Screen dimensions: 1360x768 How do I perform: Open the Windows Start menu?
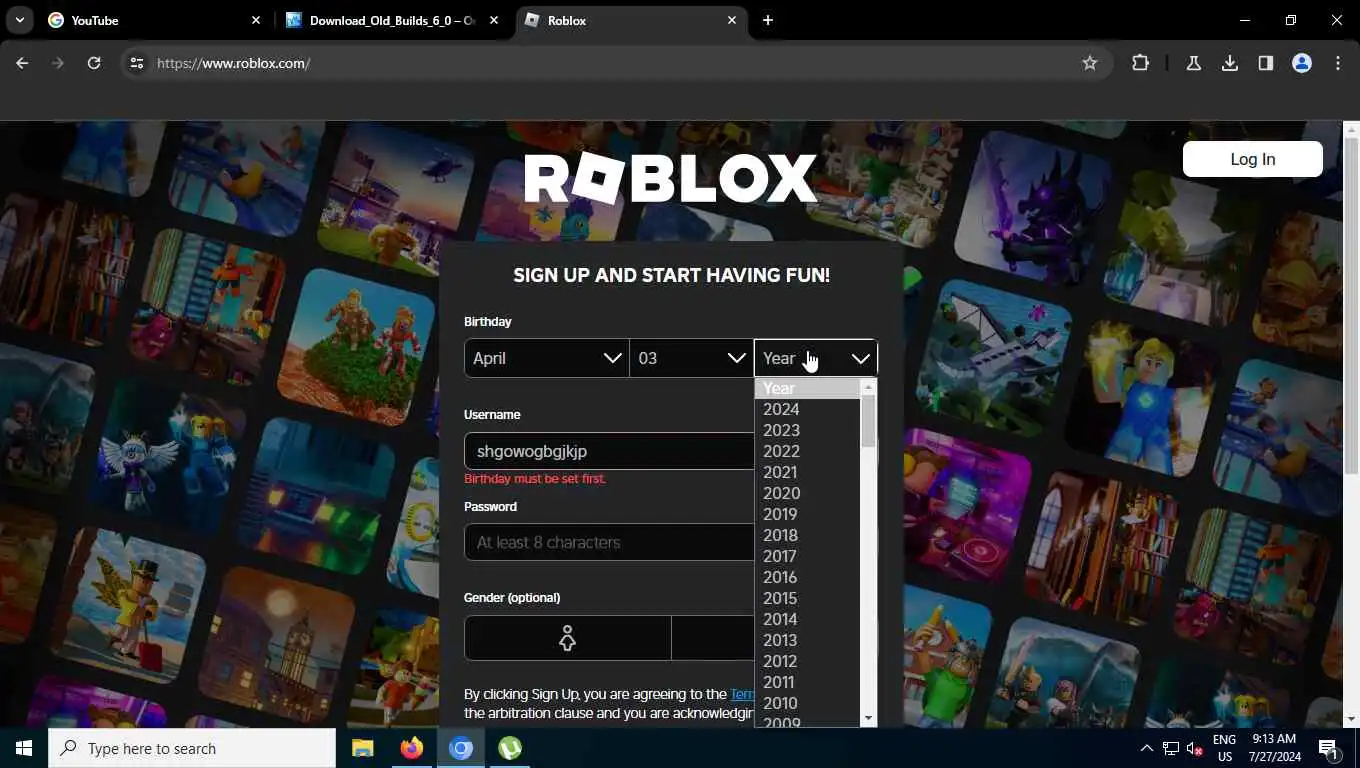coord(24,748)
